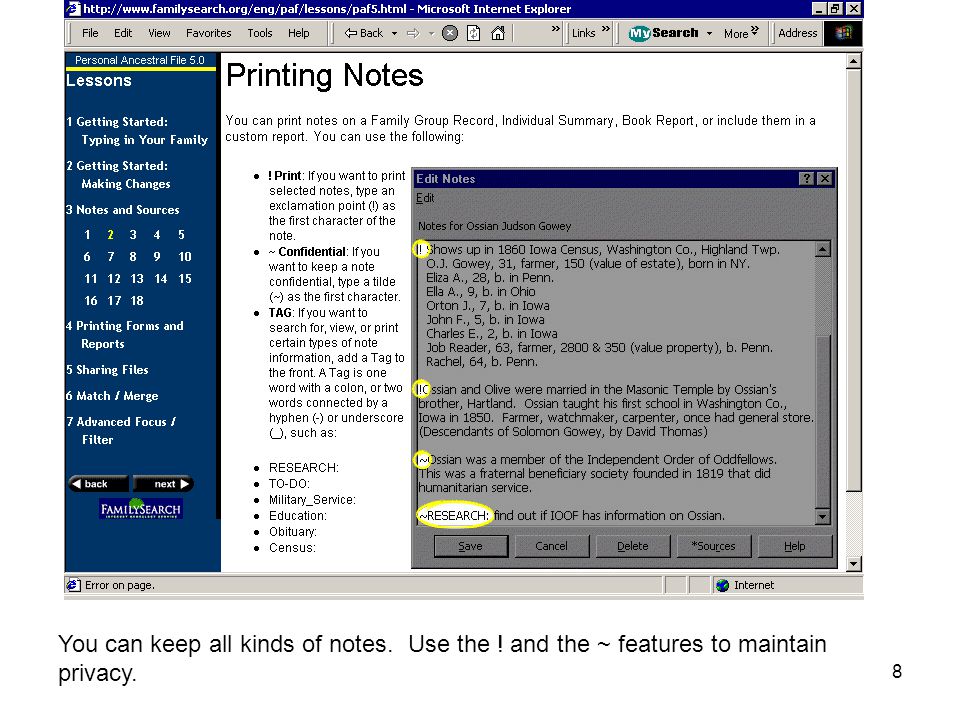Image resolution: width=960 pixels, height=720 pixels.
Task: Go to Notes and Sources page 18
Action: pyautogui.click(x=137, y=301)
